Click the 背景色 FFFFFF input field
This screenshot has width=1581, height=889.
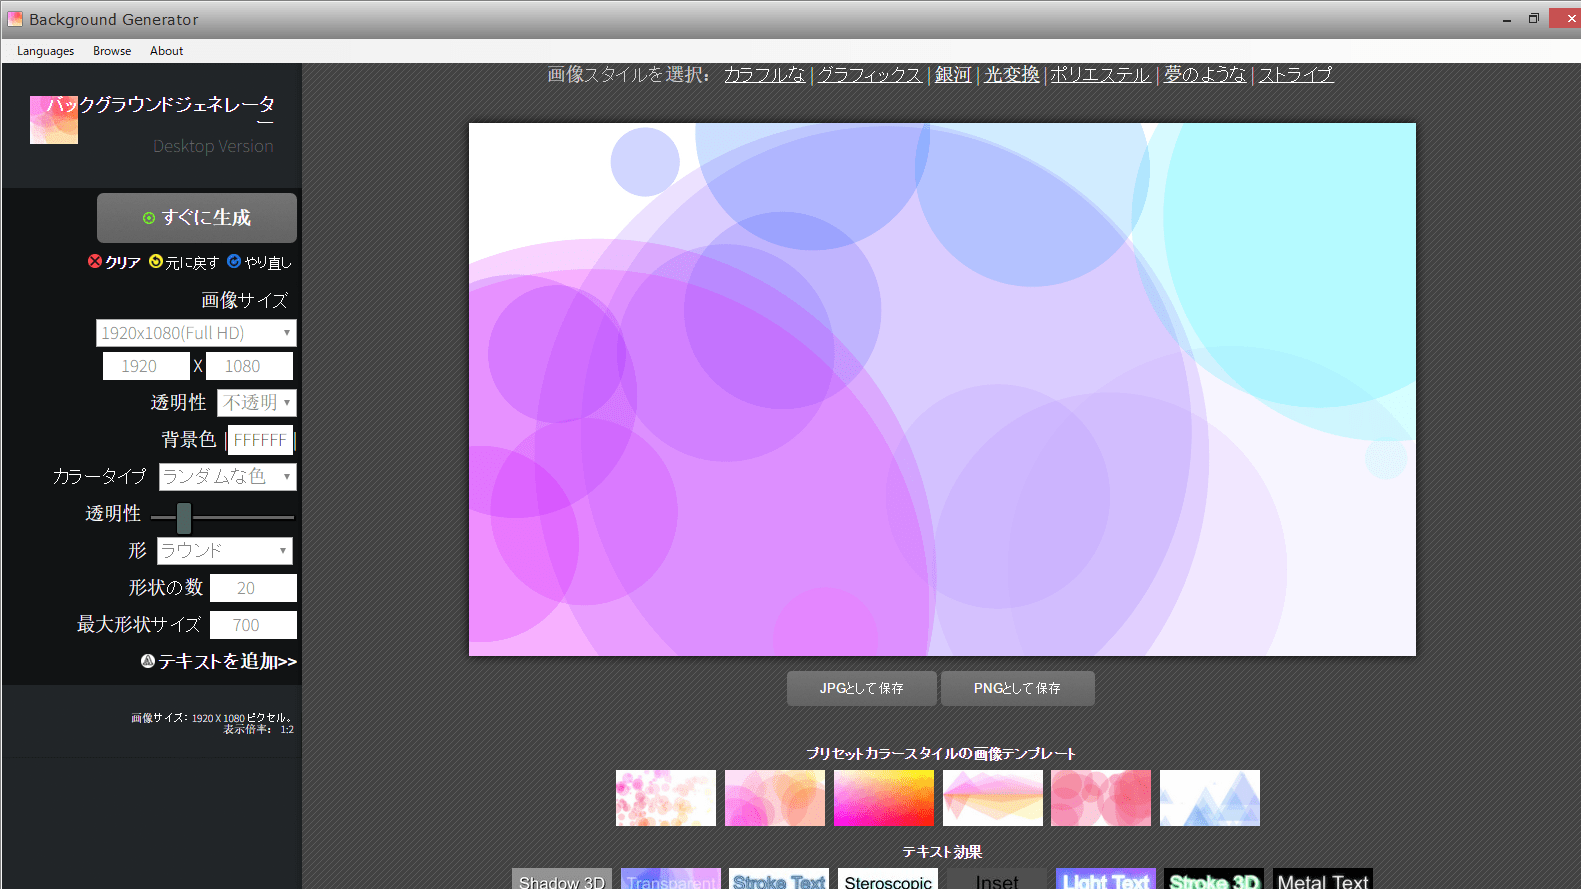pyautogui.click(x=259, y=440)
